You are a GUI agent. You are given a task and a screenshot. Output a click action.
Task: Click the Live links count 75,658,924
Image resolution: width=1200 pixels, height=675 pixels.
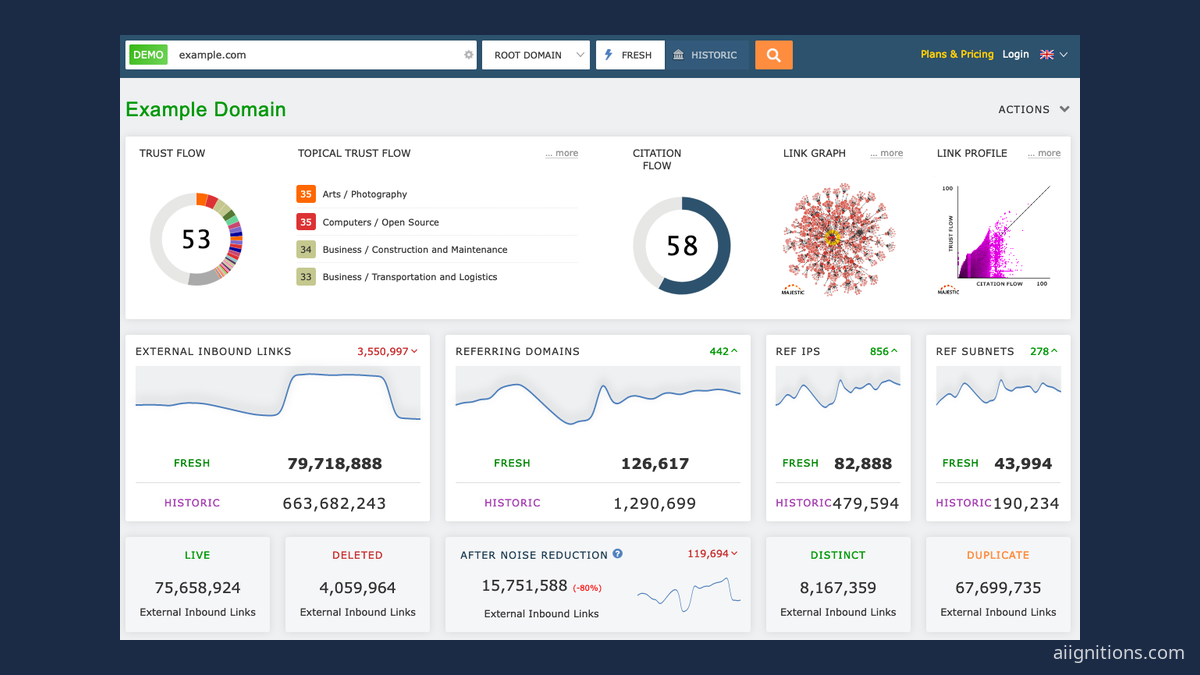point(197,588)
